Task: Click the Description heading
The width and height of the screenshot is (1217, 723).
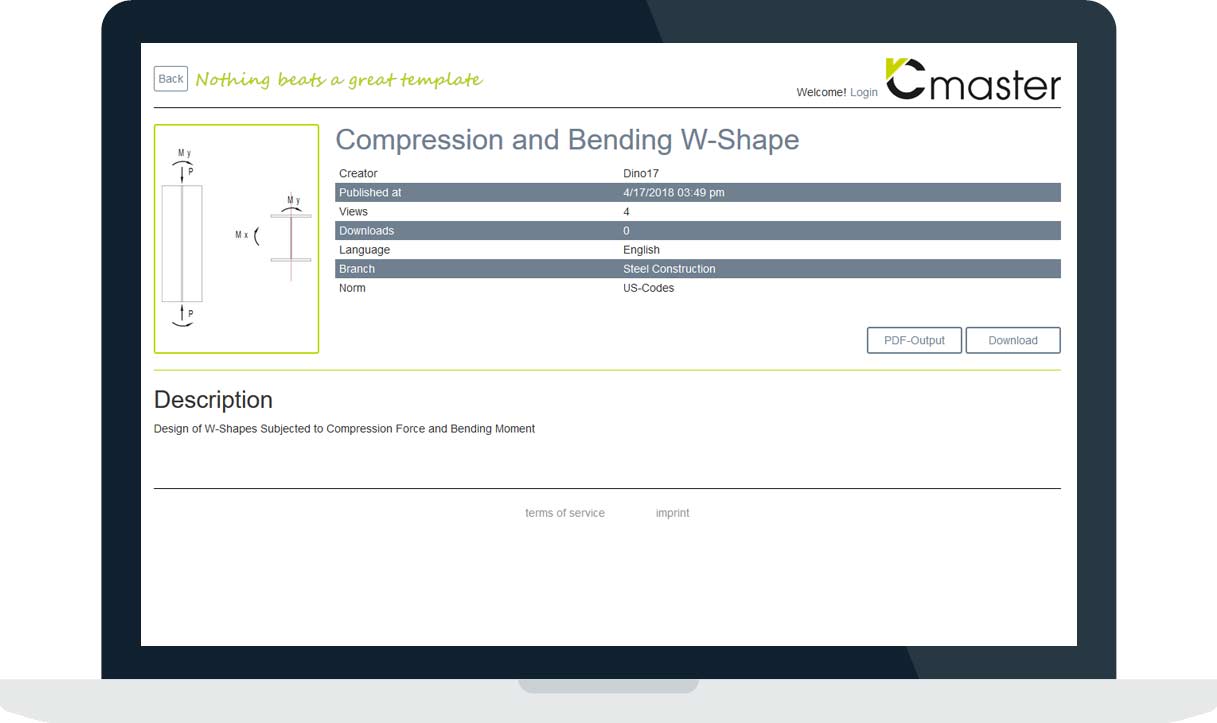Action: pos(213,400)
